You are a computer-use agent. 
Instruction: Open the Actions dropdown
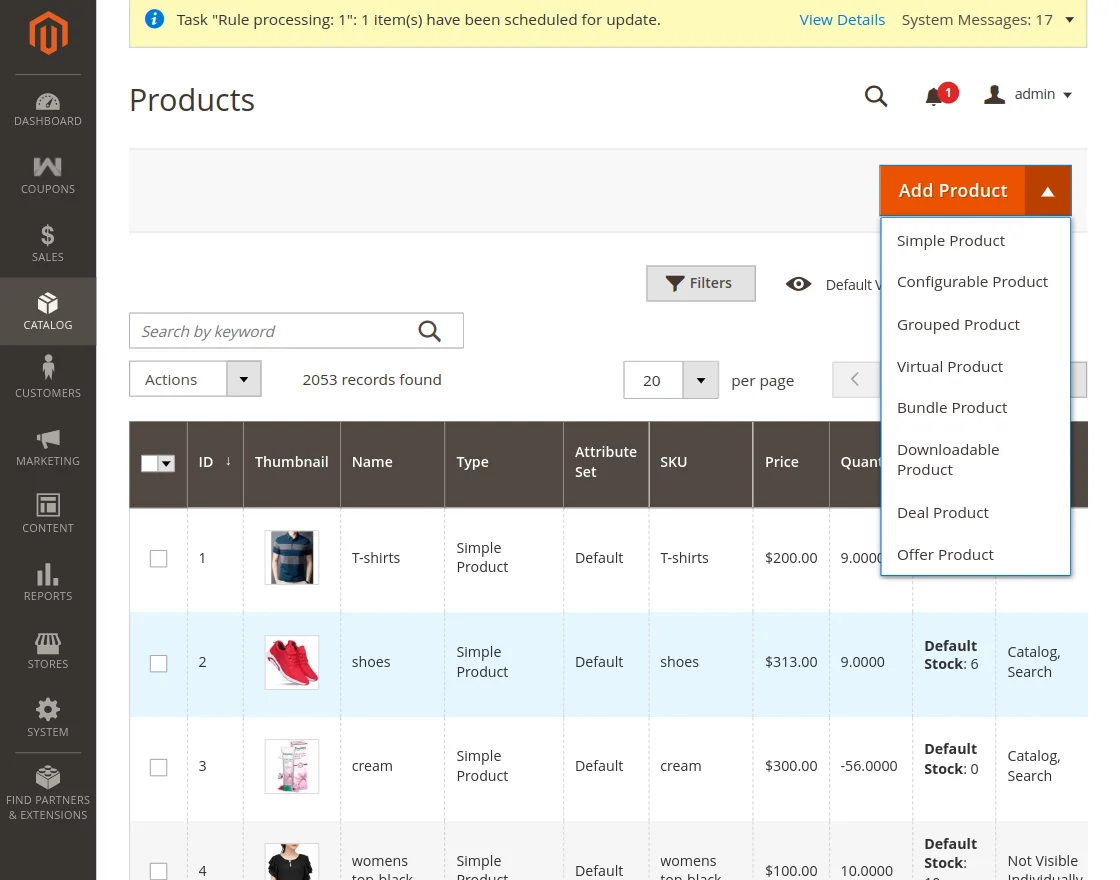[x=195, y=379]
